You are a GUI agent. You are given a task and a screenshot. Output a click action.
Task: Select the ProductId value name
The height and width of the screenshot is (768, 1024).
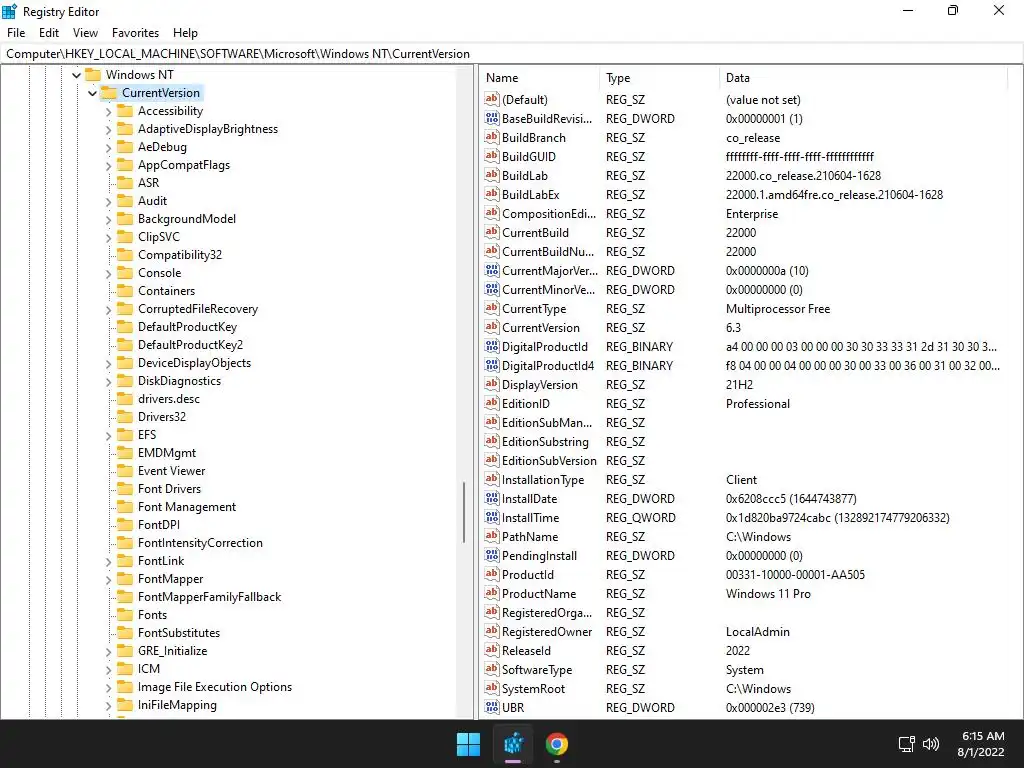pos(528,575)
